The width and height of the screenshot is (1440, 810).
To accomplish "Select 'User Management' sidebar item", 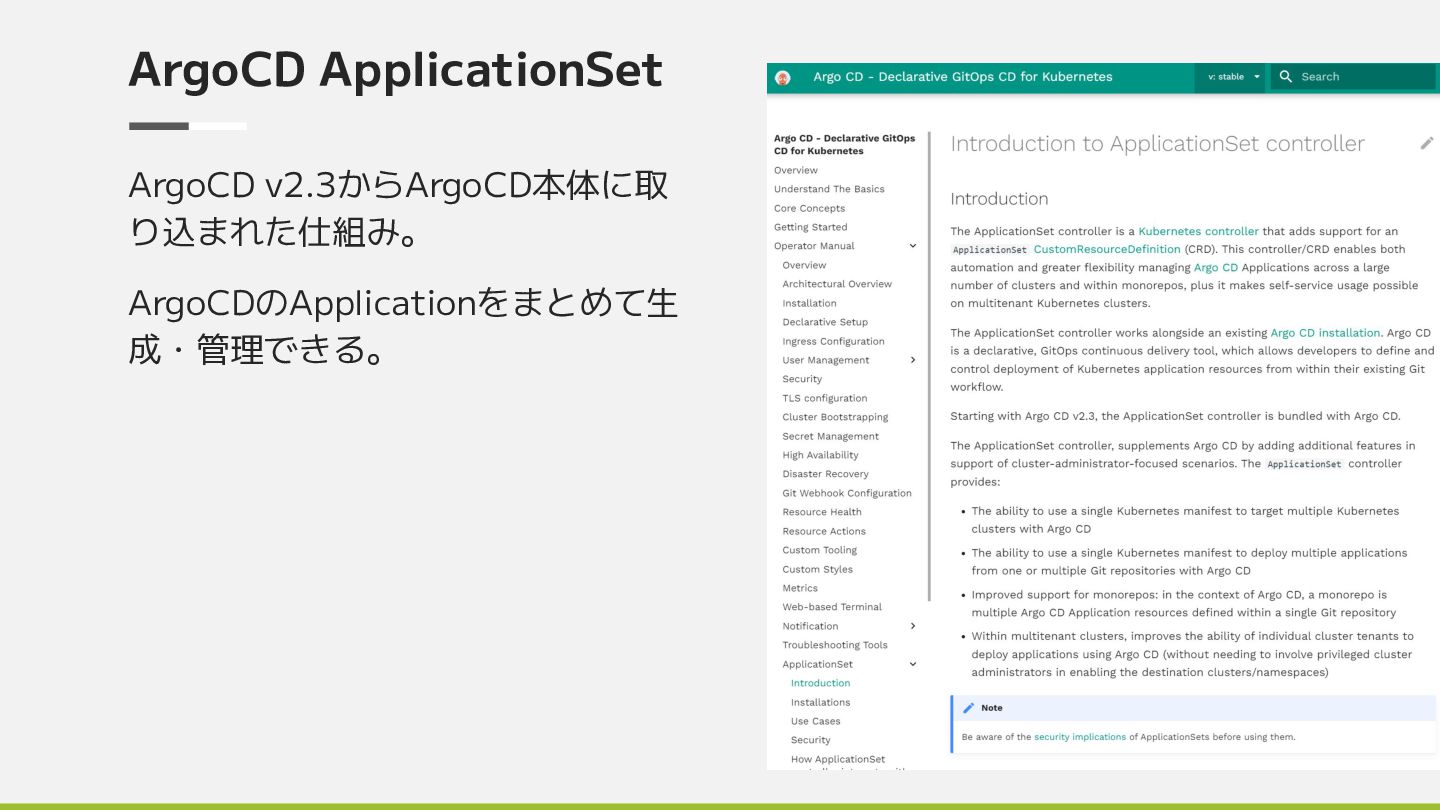I will click(826, 360).
